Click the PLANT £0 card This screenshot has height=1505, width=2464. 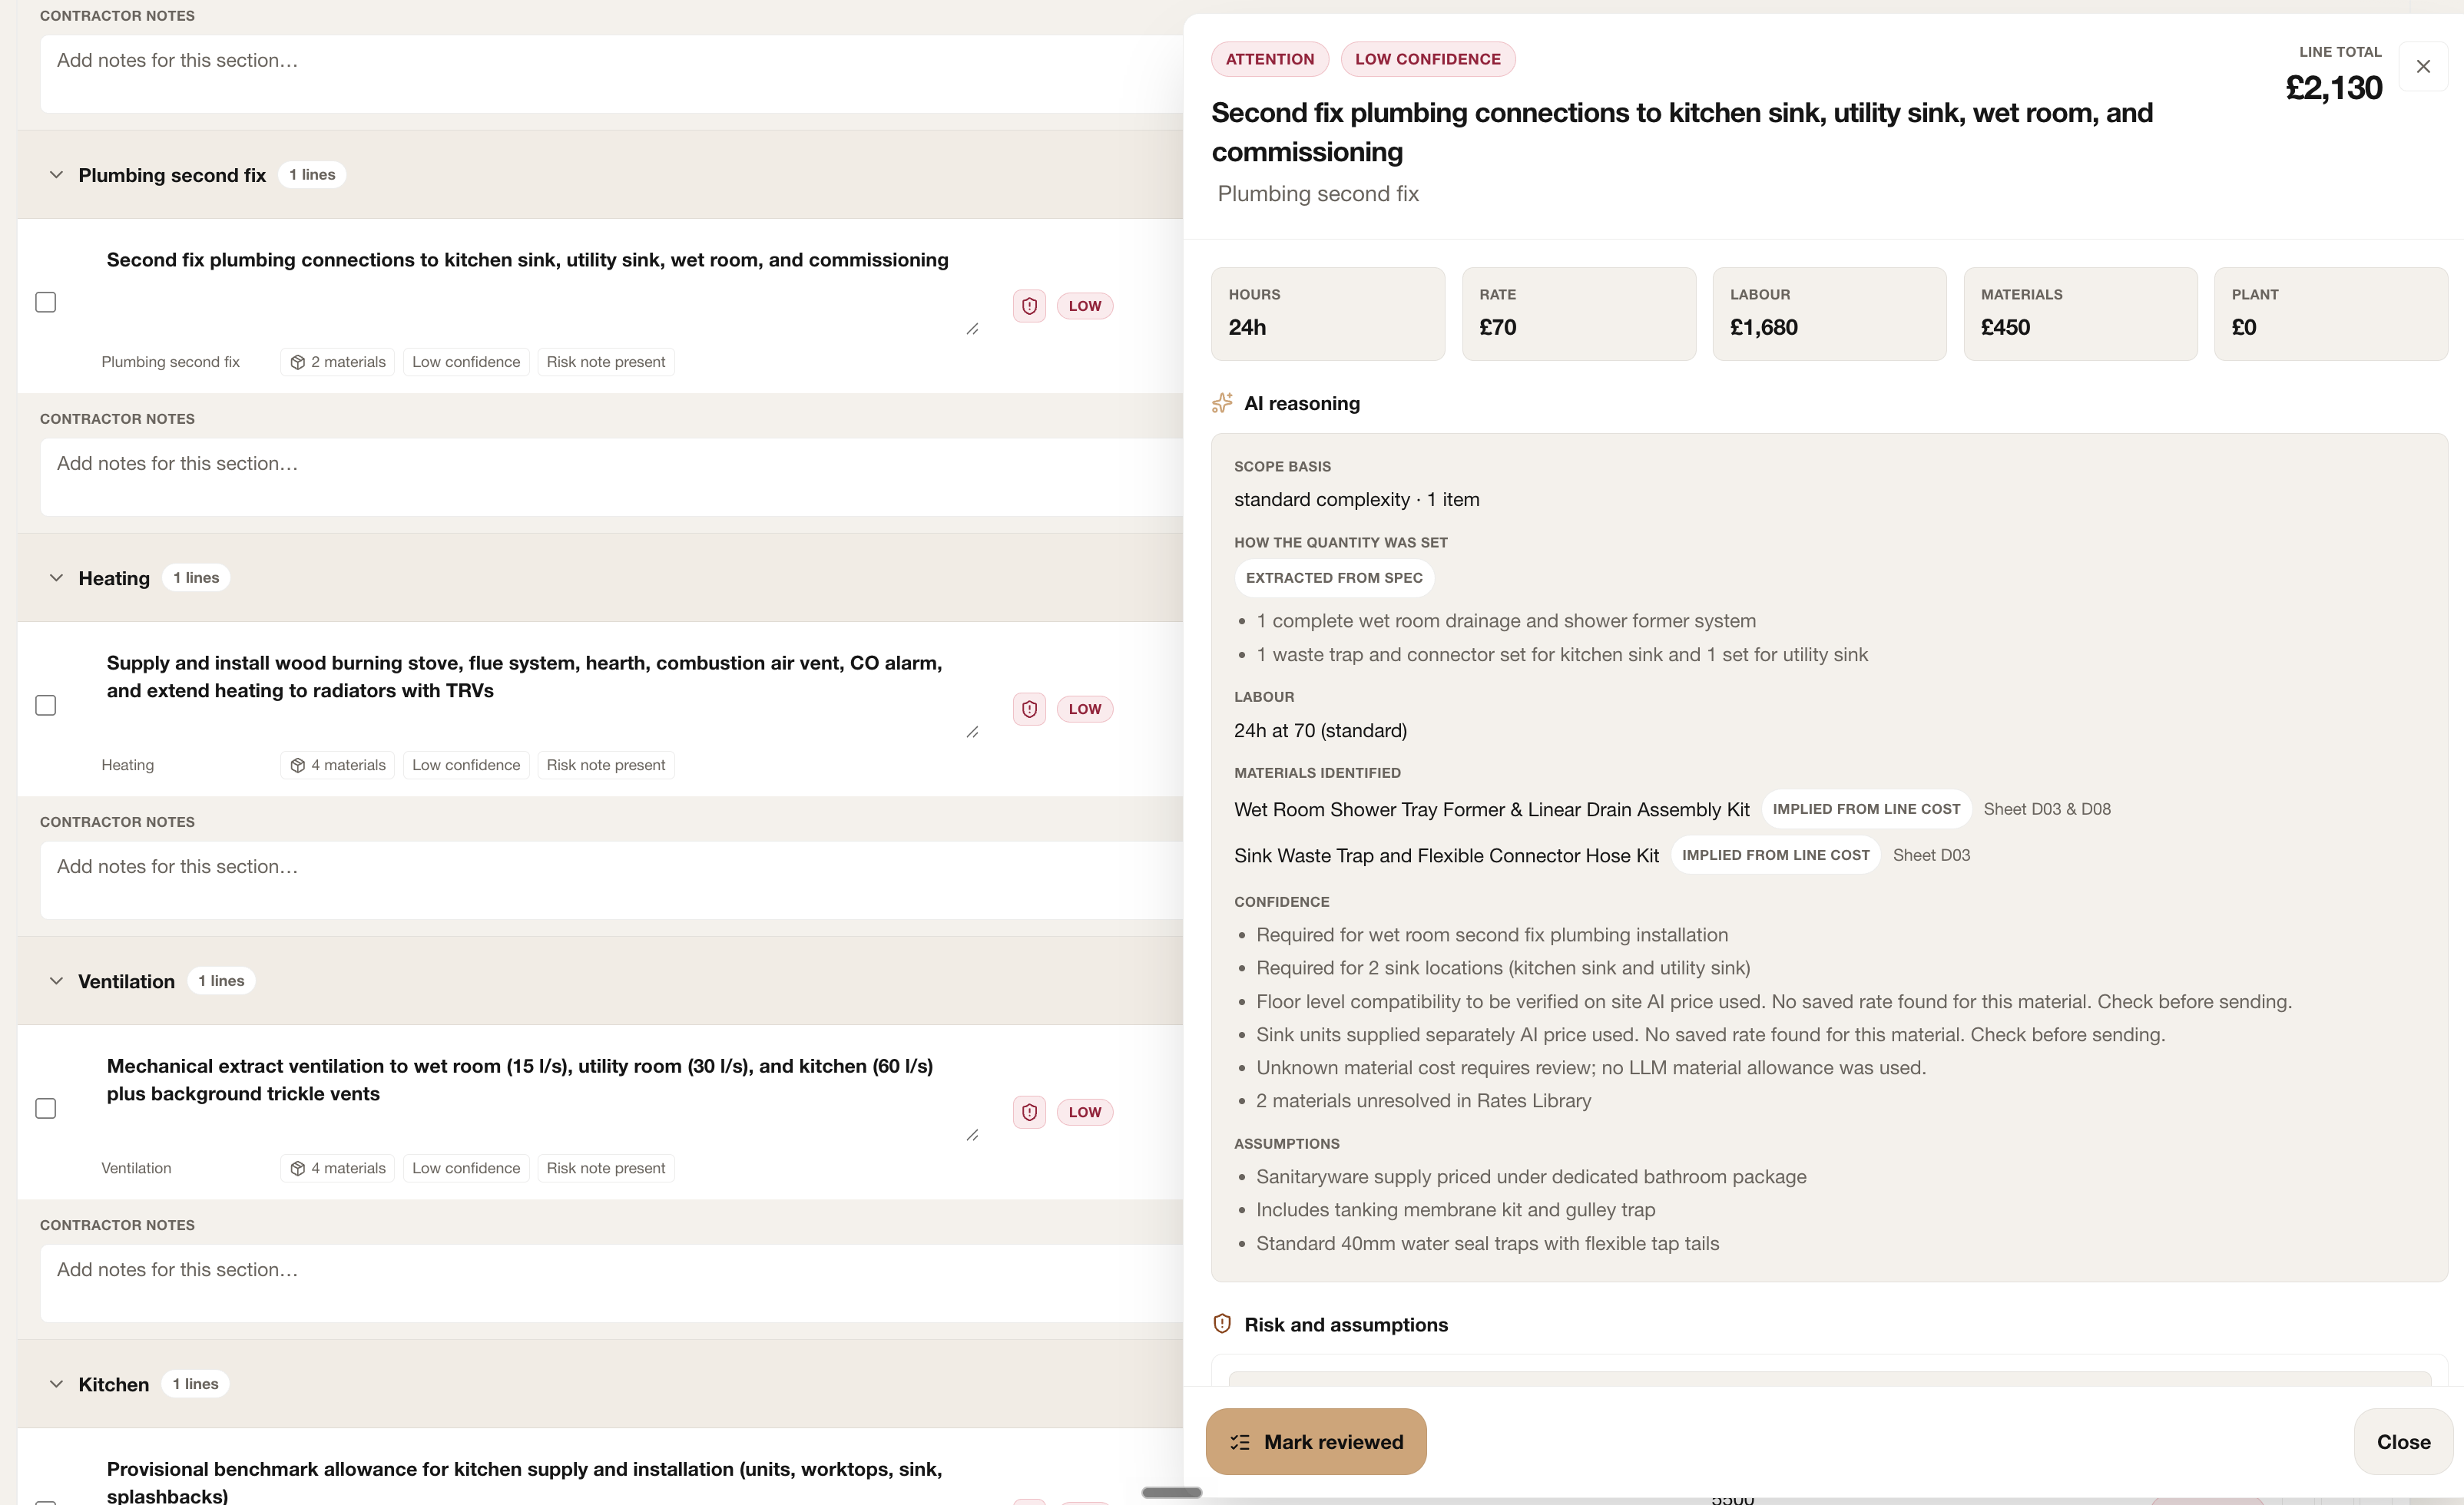click(2331, 313)
